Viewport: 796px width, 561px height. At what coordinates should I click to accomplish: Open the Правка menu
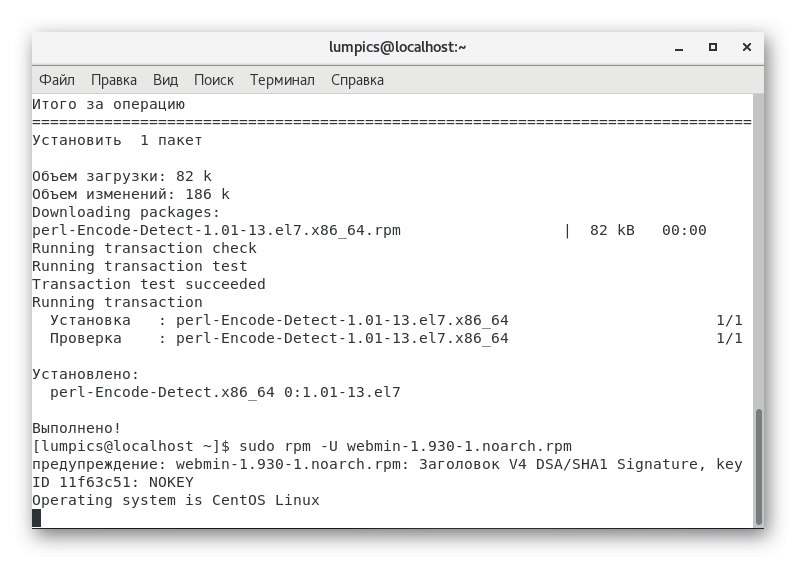[114, 79]
